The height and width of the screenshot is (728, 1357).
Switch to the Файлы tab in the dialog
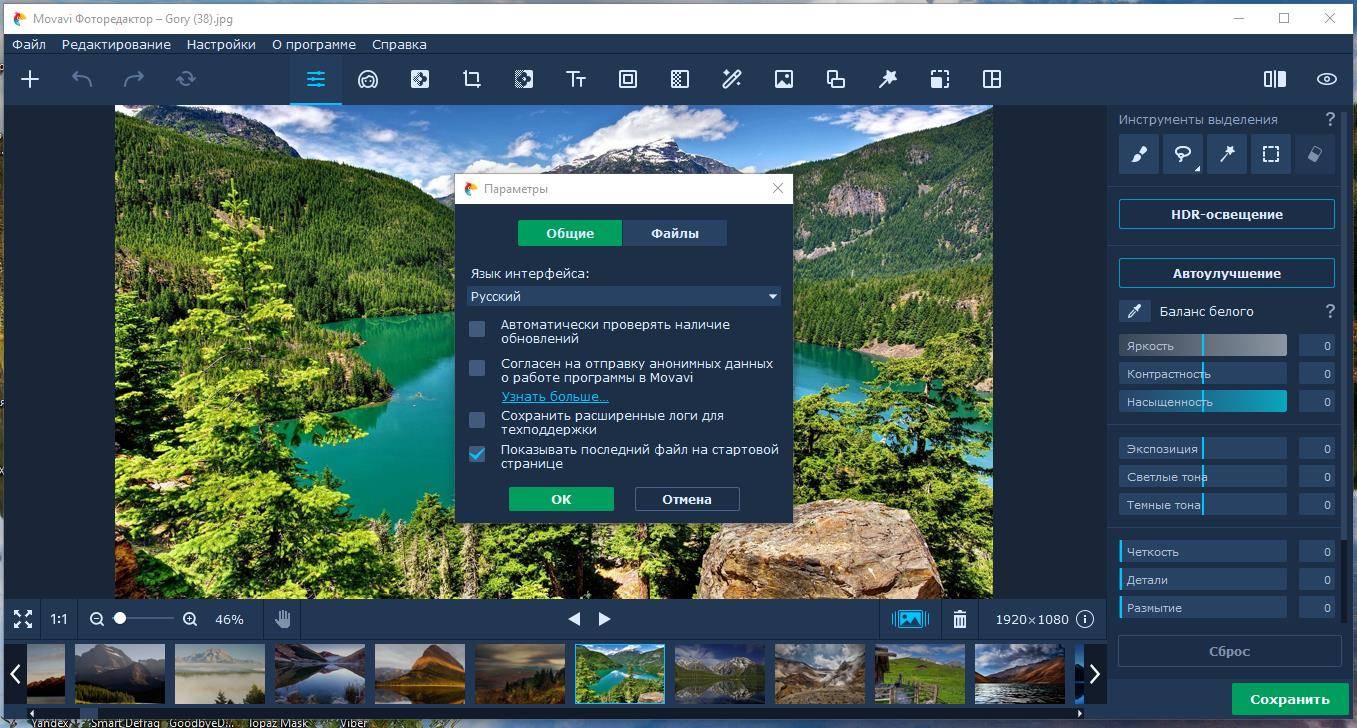pyautogui.click(x=675, y=233)
